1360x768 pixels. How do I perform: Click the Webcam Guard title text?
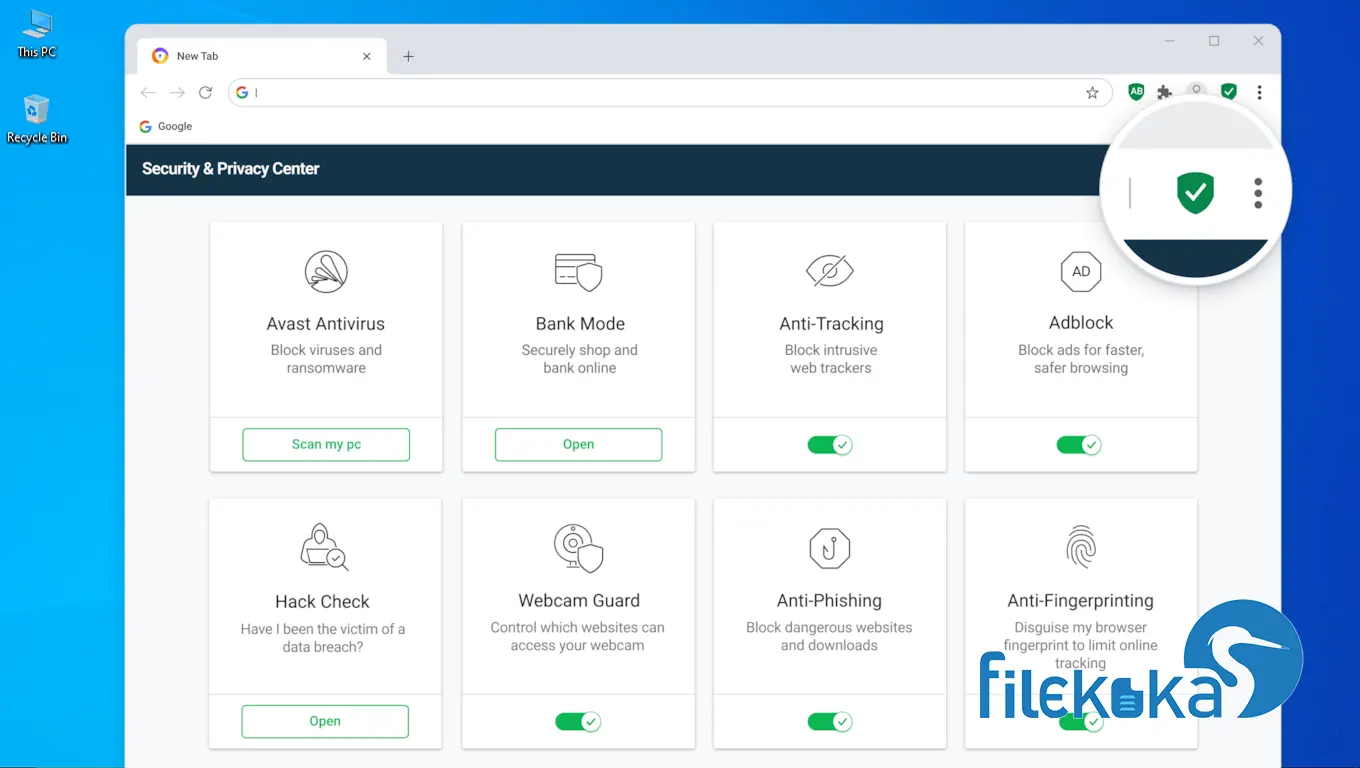click(579, 601)
